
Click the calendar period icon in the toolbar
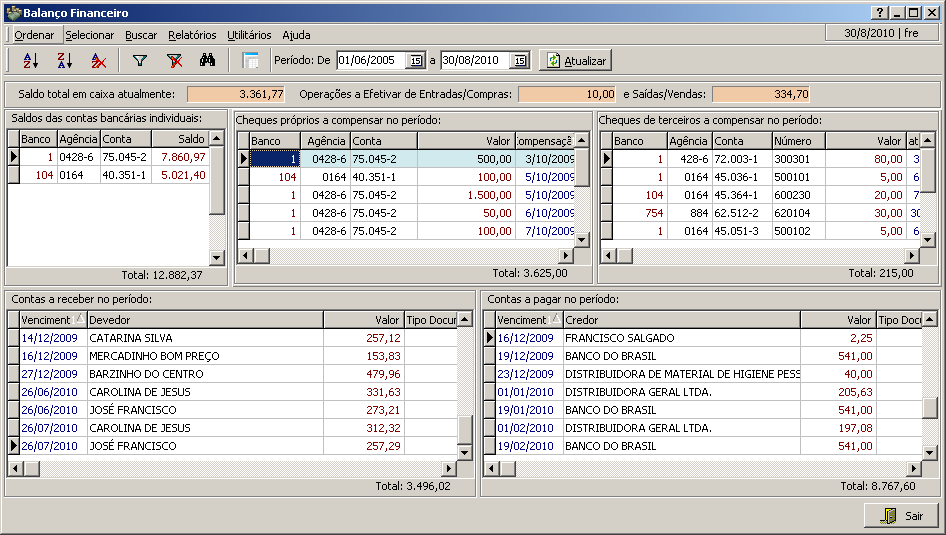point(250,60)
